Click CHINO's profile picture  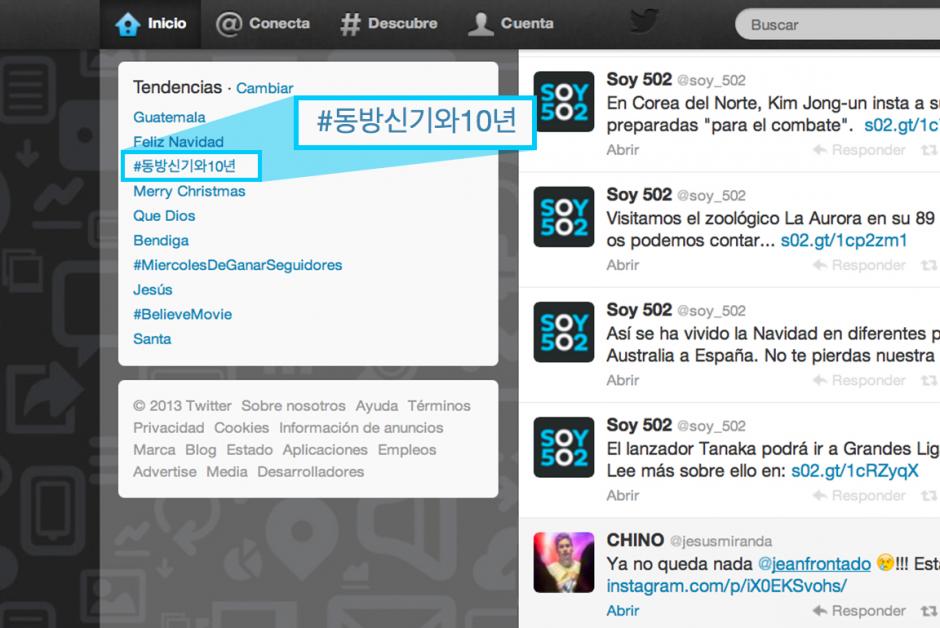click(565, 561)
